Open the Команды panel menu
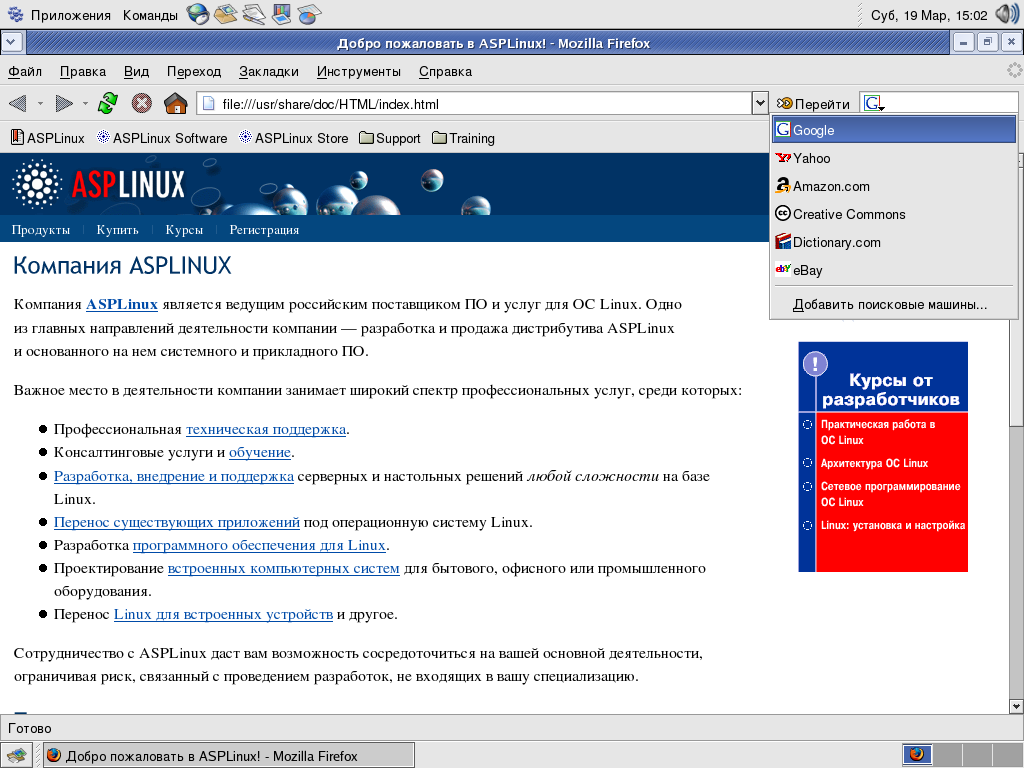This screenshot has height=768, width=1024. (x=150, y=14)
